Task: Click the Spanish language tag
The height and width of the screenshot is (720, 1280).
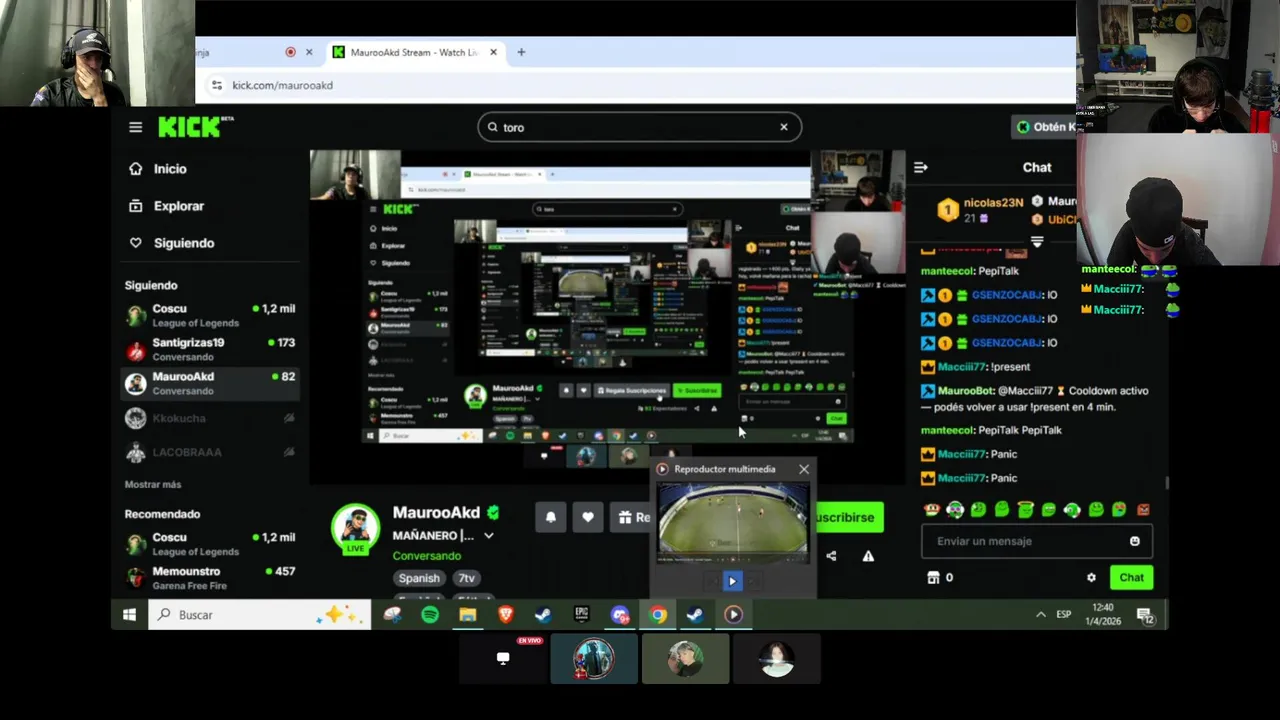Action: click(x=419, y=578)
